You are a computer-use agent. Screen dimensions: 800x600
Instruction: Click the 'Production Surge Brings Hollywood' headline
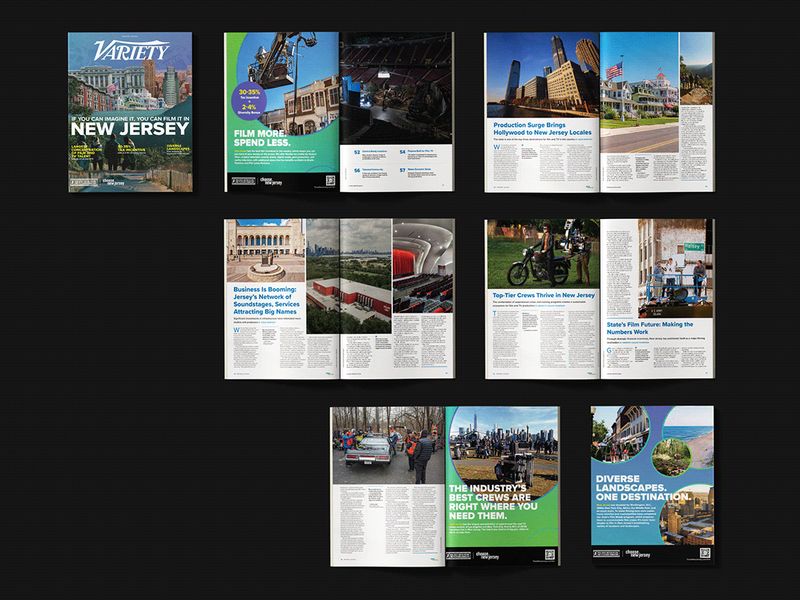pos(542,129)
